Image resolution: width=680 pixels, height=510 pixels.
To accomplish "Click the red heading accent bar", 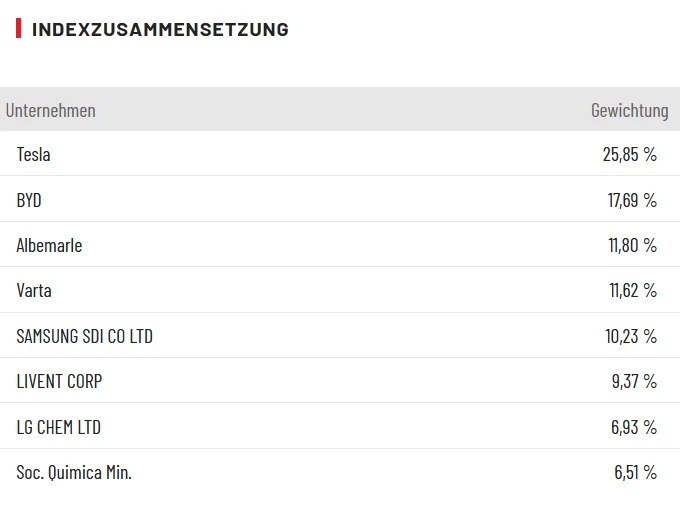I will (x=18, y=28).
